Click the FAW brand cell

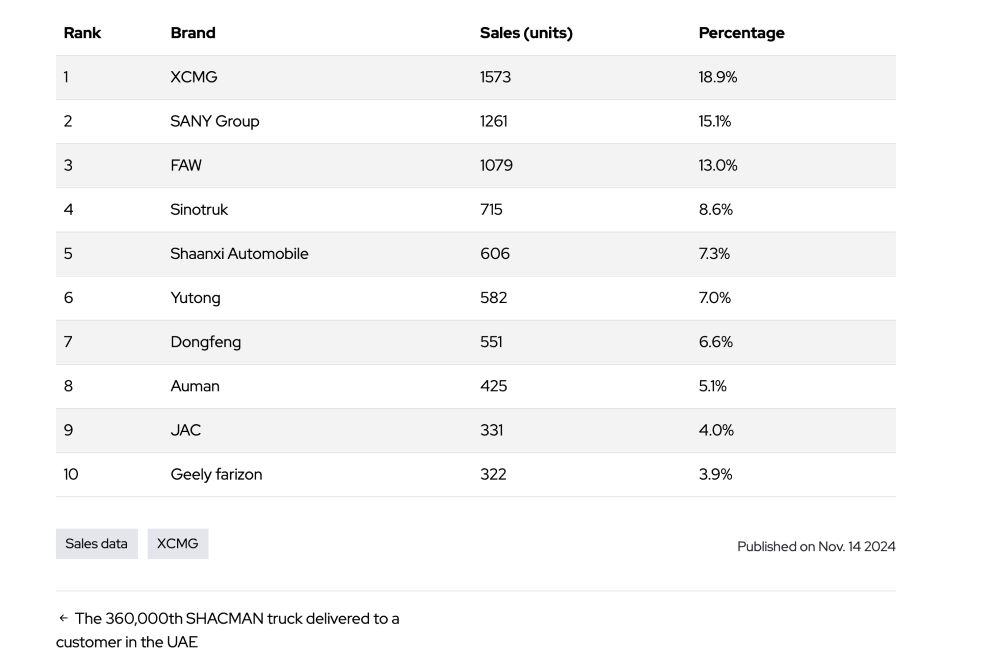click(x=186, y=165)
